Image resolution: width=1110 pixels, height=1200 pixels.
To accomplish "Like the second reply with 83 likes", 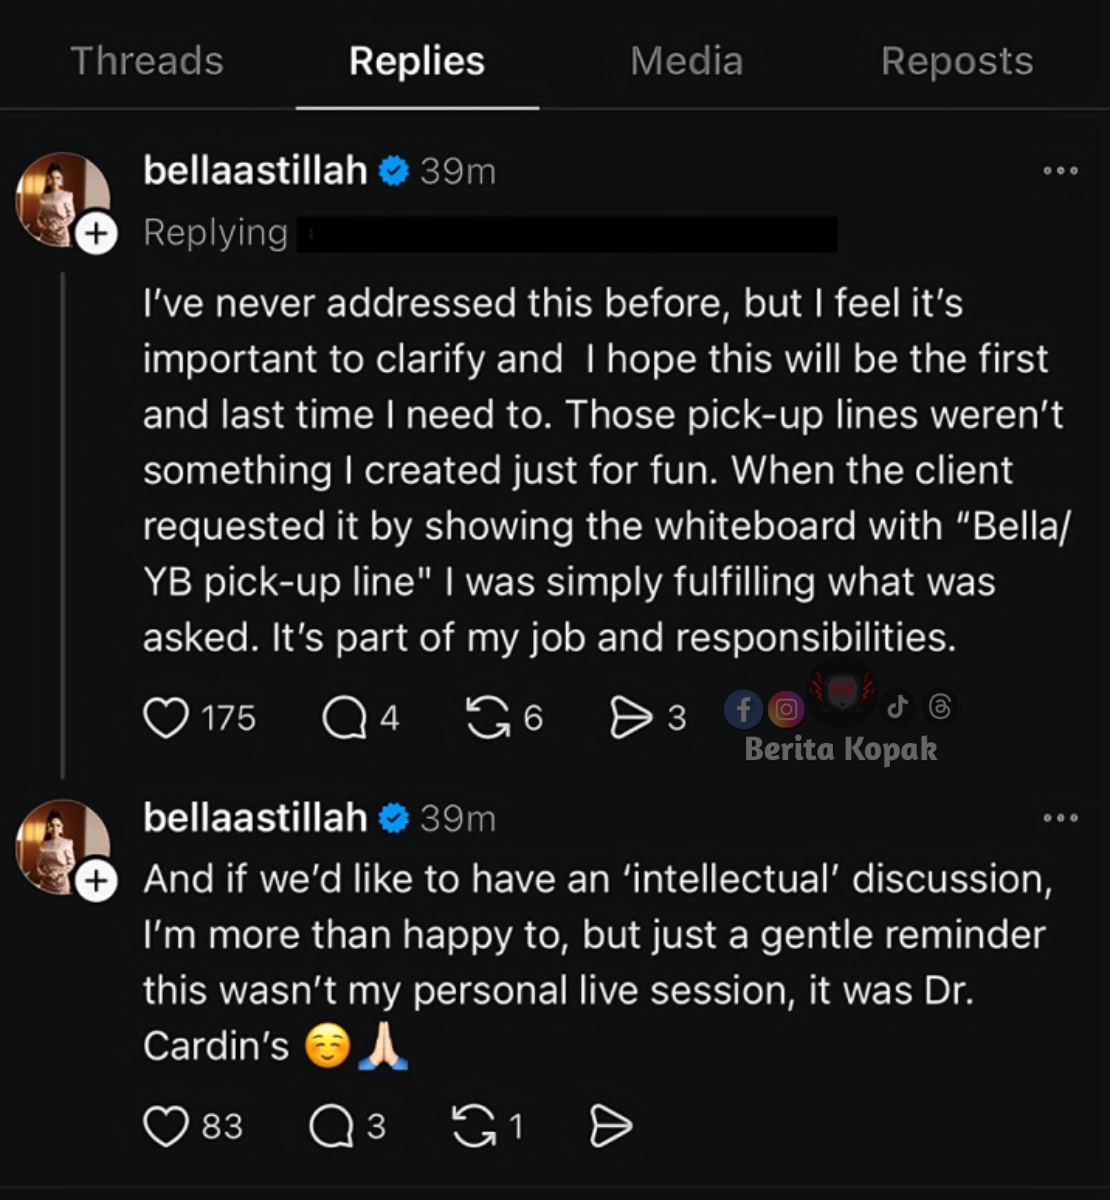I will point(166,1126).
